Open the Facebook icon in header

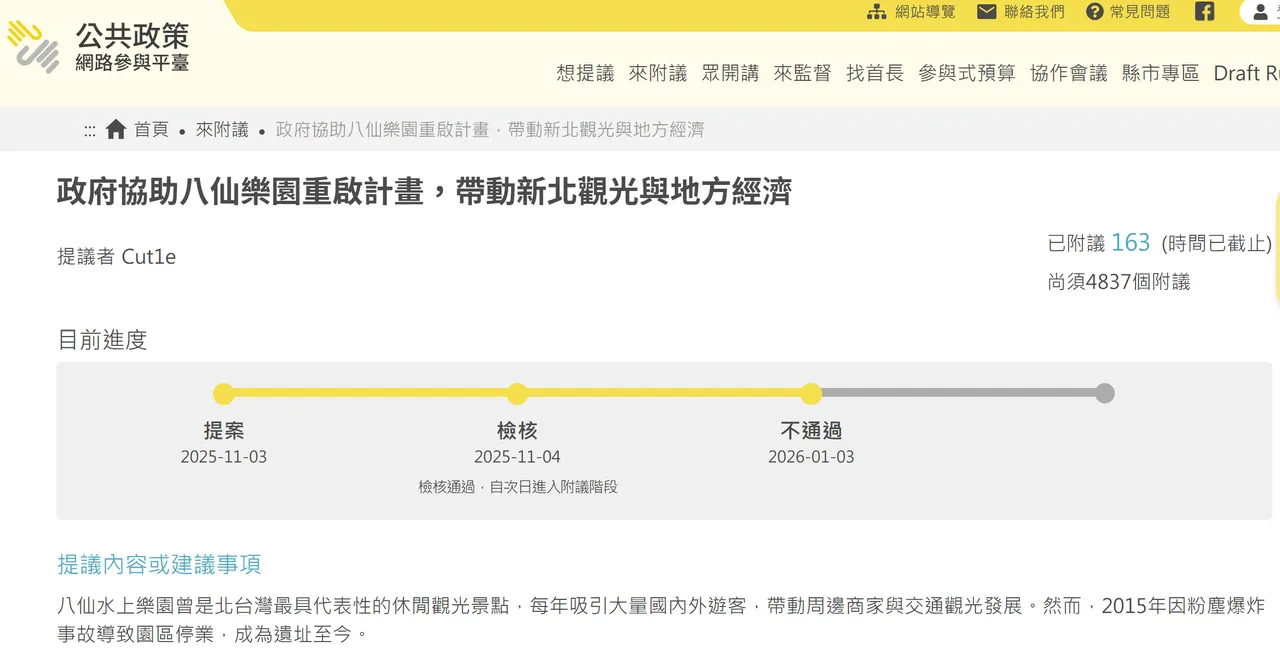click(x=1205, y=12)
